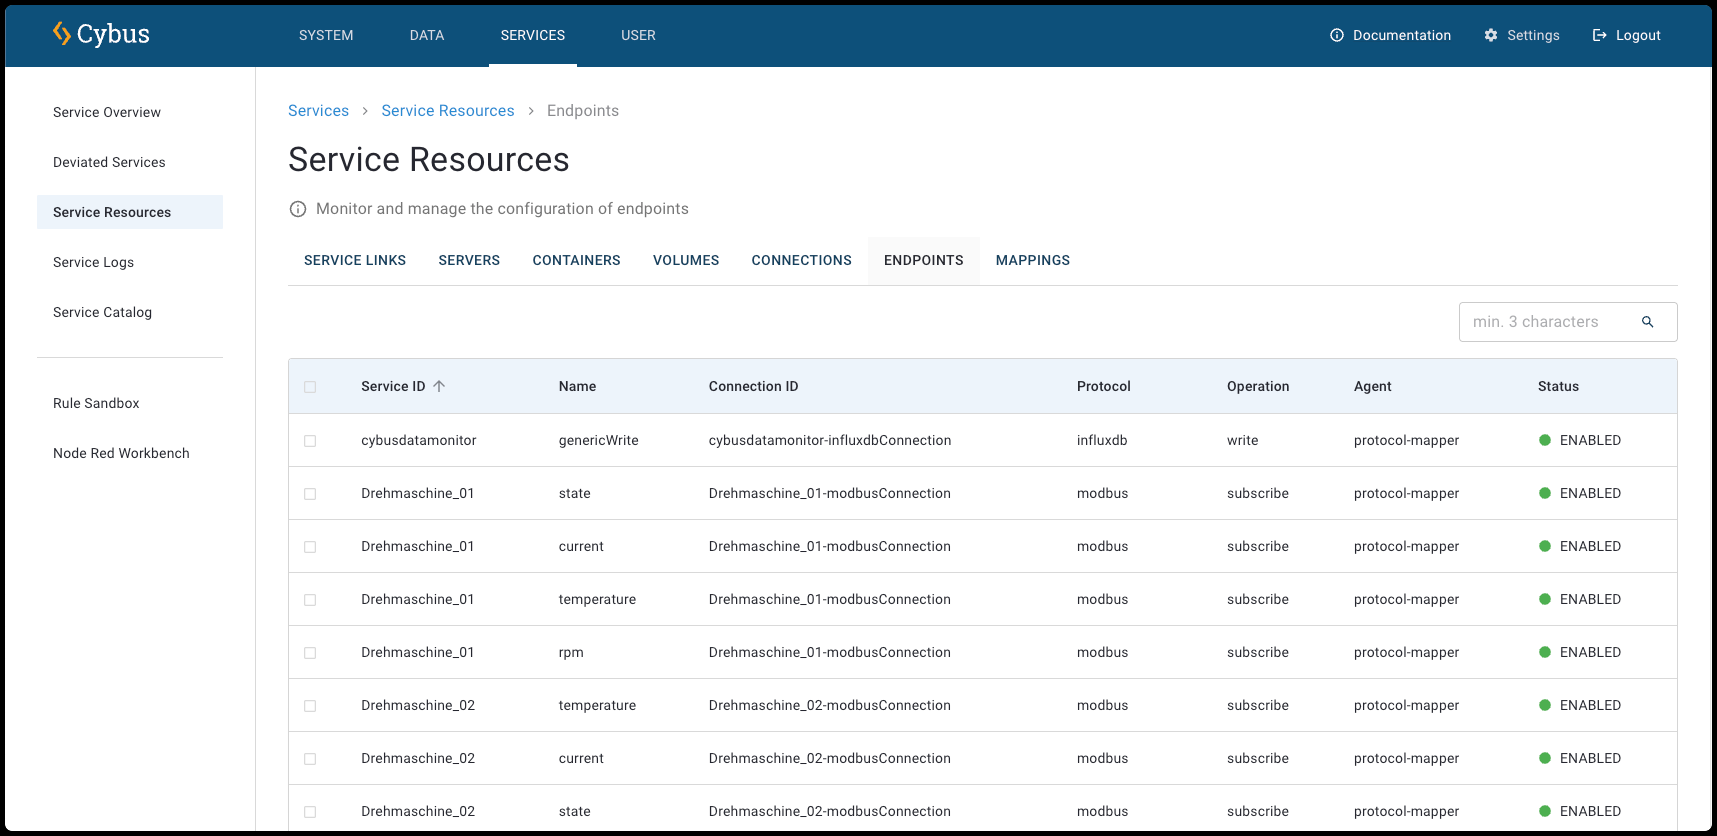Viewport: 1717px width, 836px height.
Task: Click green status dot for cybusdatamonitor
Action: [x=1544, y=440]
